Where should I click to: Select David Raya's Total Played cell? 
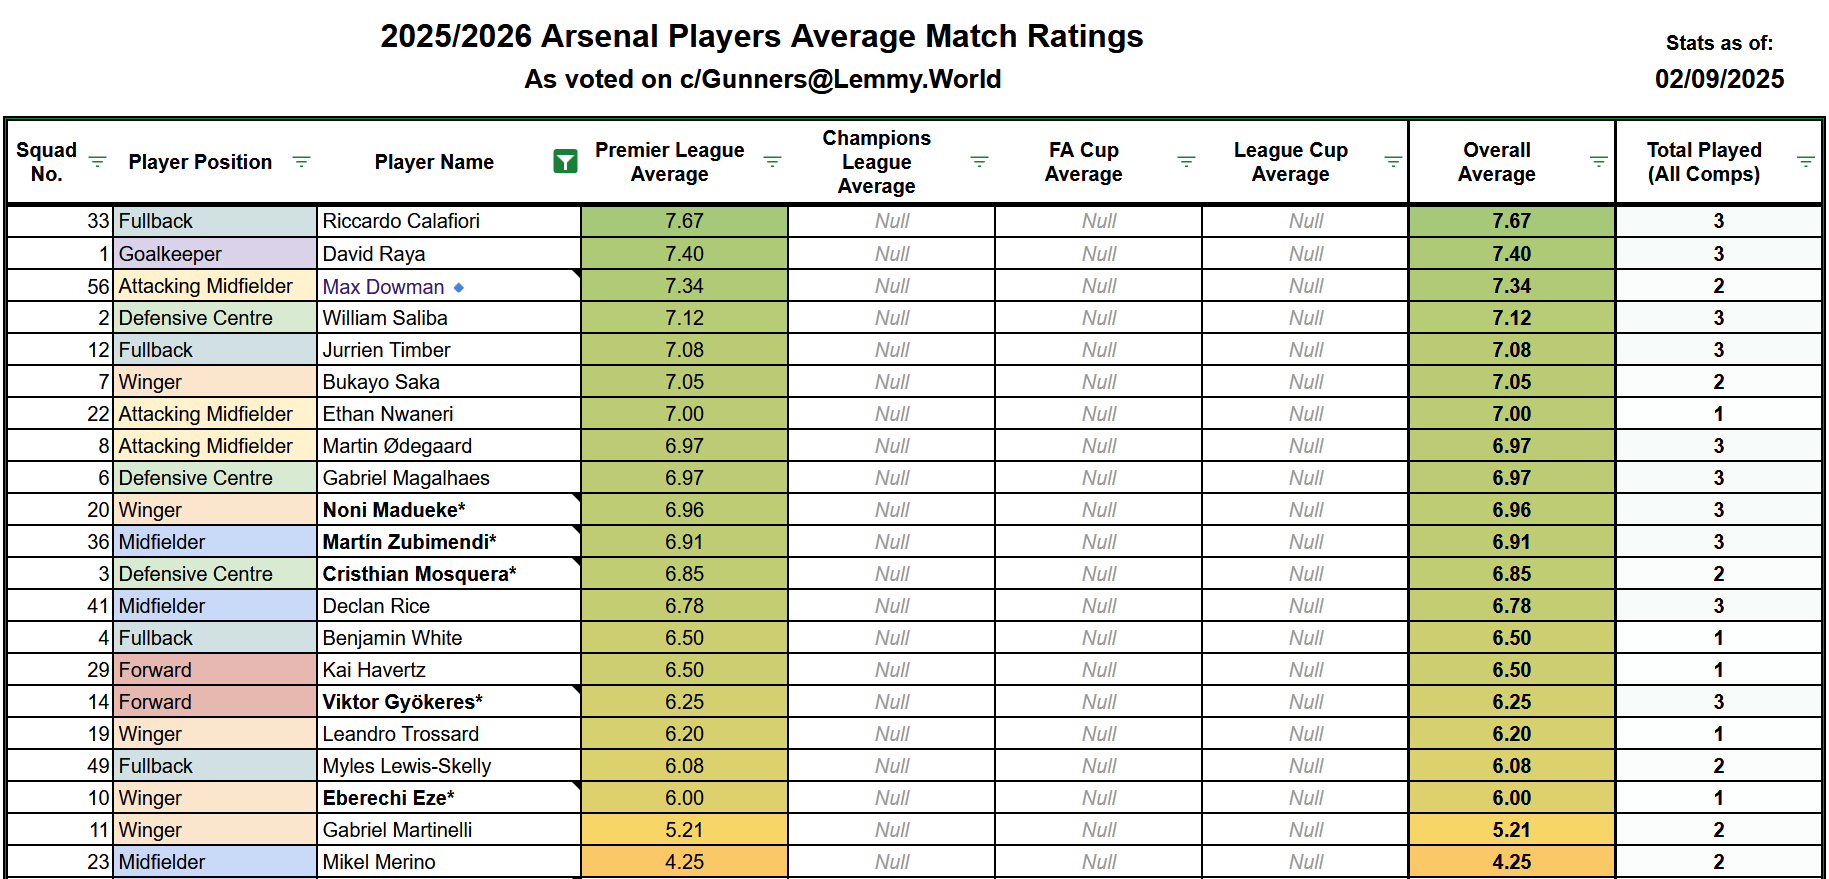(x=1718, y=254)
